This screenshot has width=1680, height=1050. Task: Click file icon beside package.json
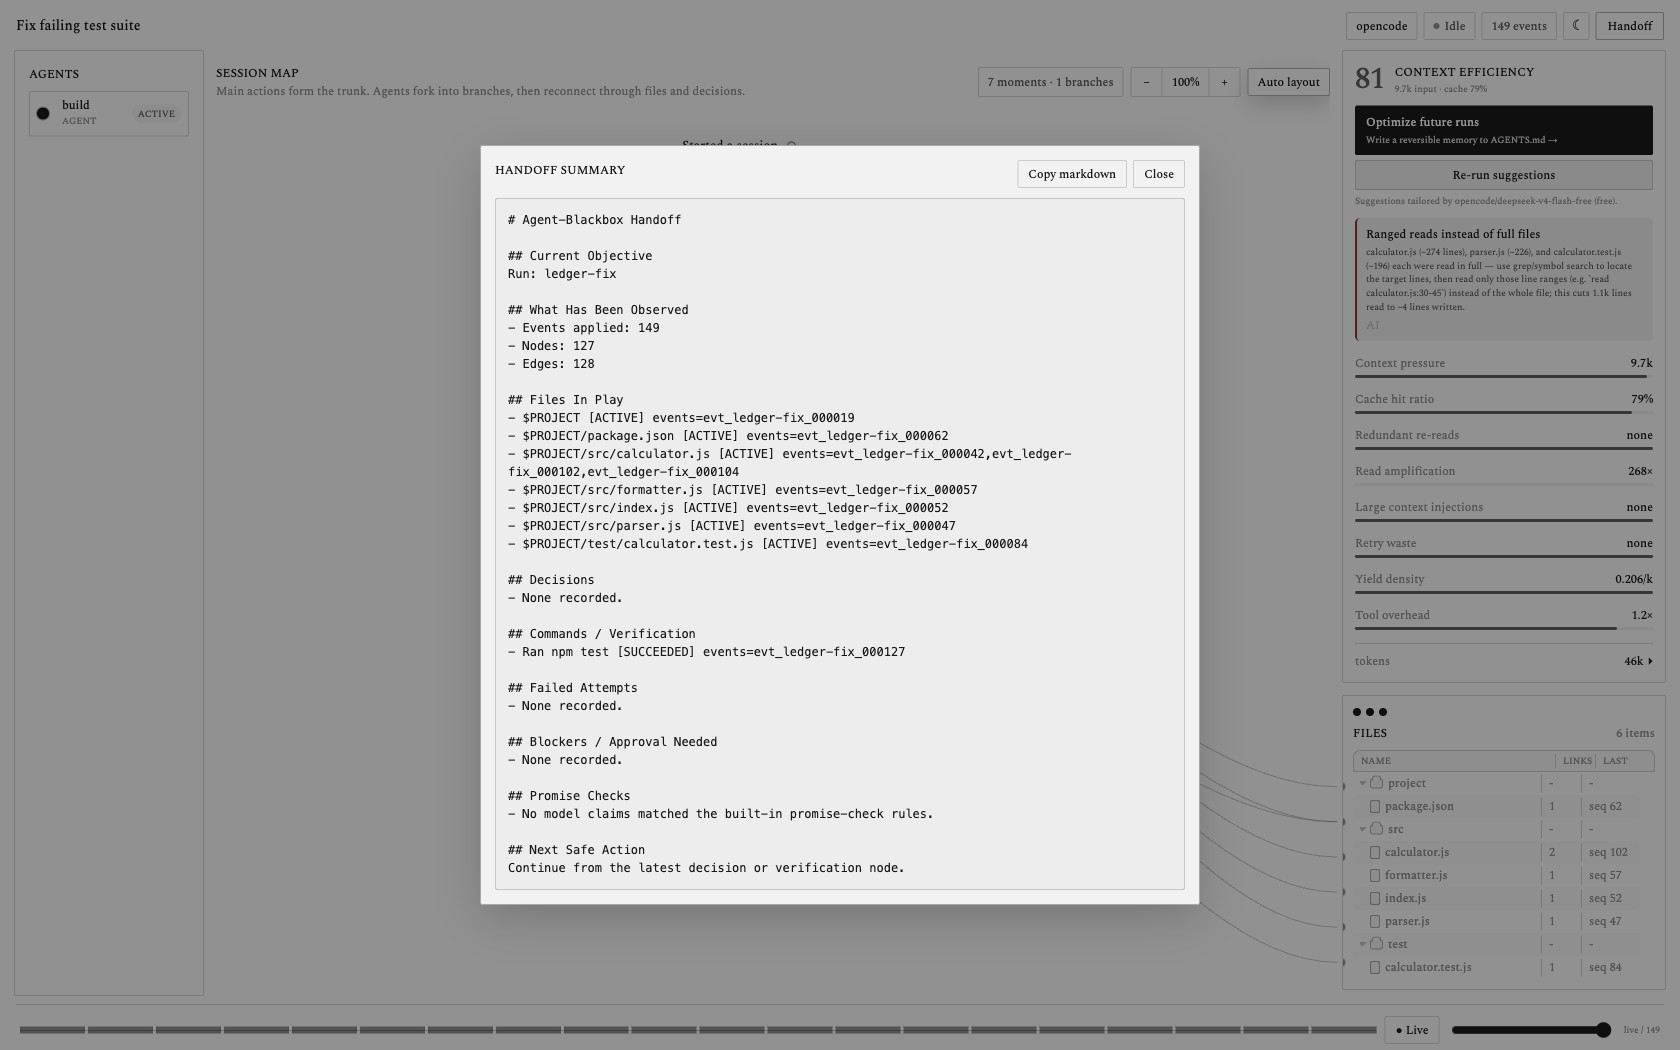click(x=1375, y=806)
